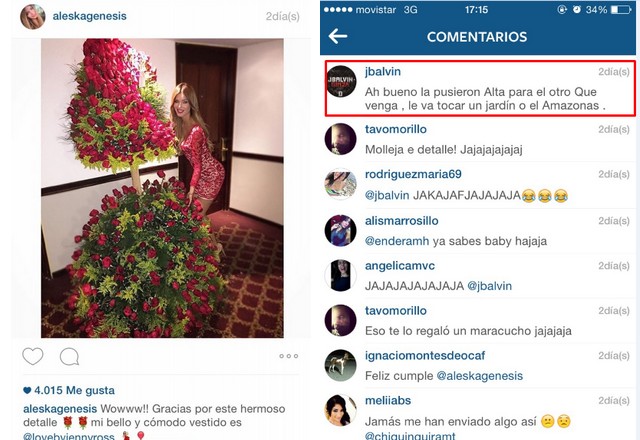Tap the @jbalvin mention in angelicamvc's comment
Screen dimensions: 640x440
coord(489,286)
